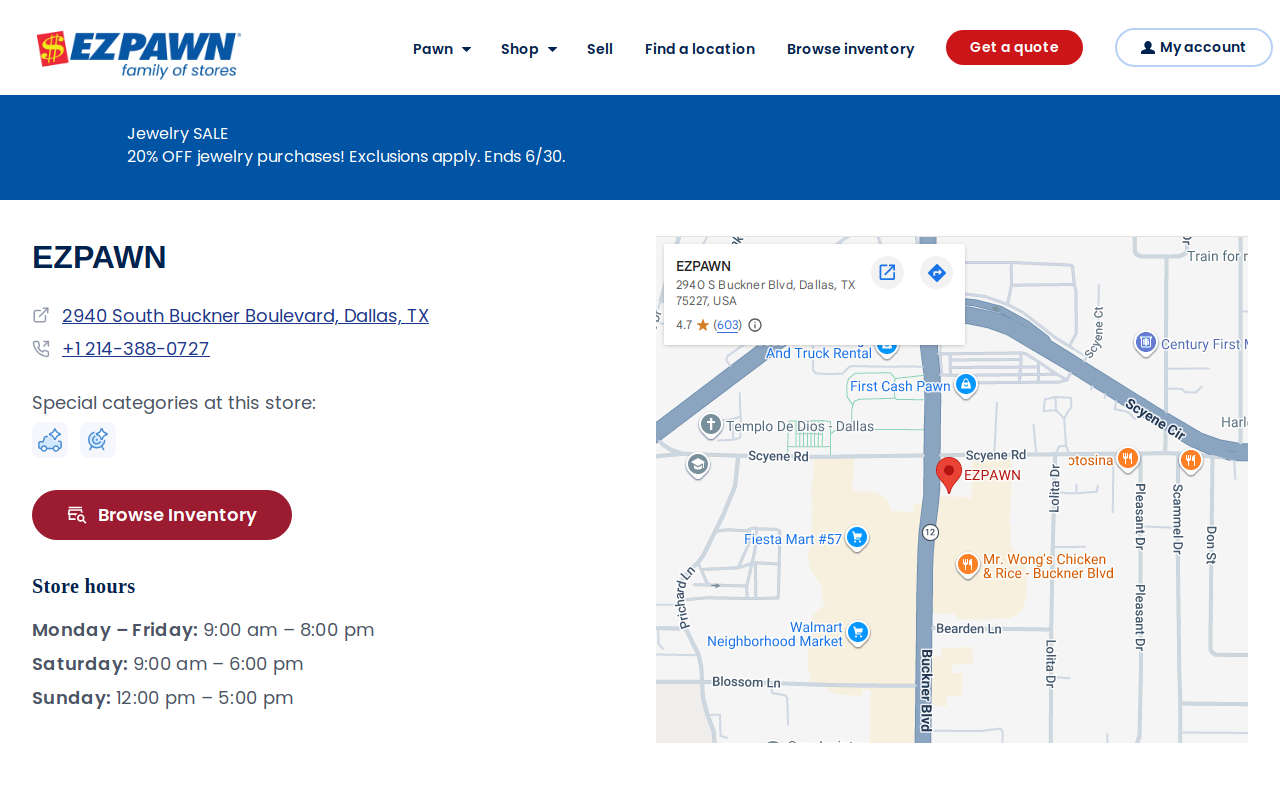Image resolution: width=1280 pixels, height=800 pixels.
Task: Select Walmart Neighborhood Market cart marker
Action: (x=857, y=632)
